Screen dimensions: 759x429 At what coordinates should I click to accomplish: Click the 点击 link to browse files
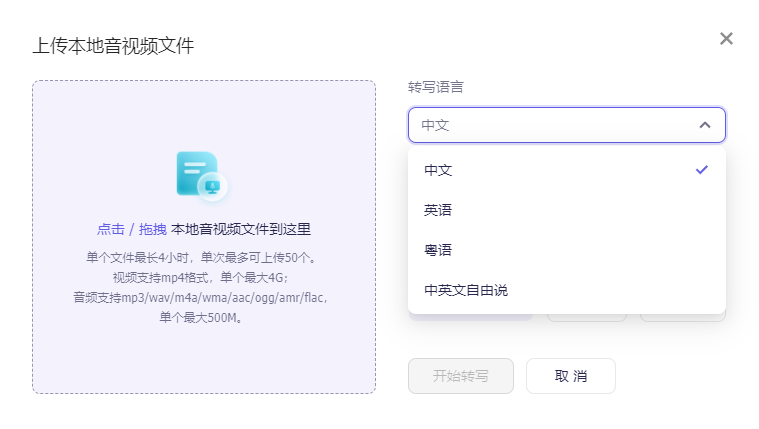[x=110, y=229]
